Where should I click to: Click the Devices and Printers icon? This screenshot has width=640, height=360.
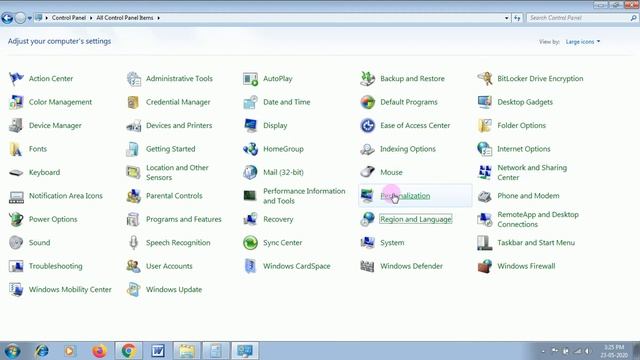click(x=133, y=125)
